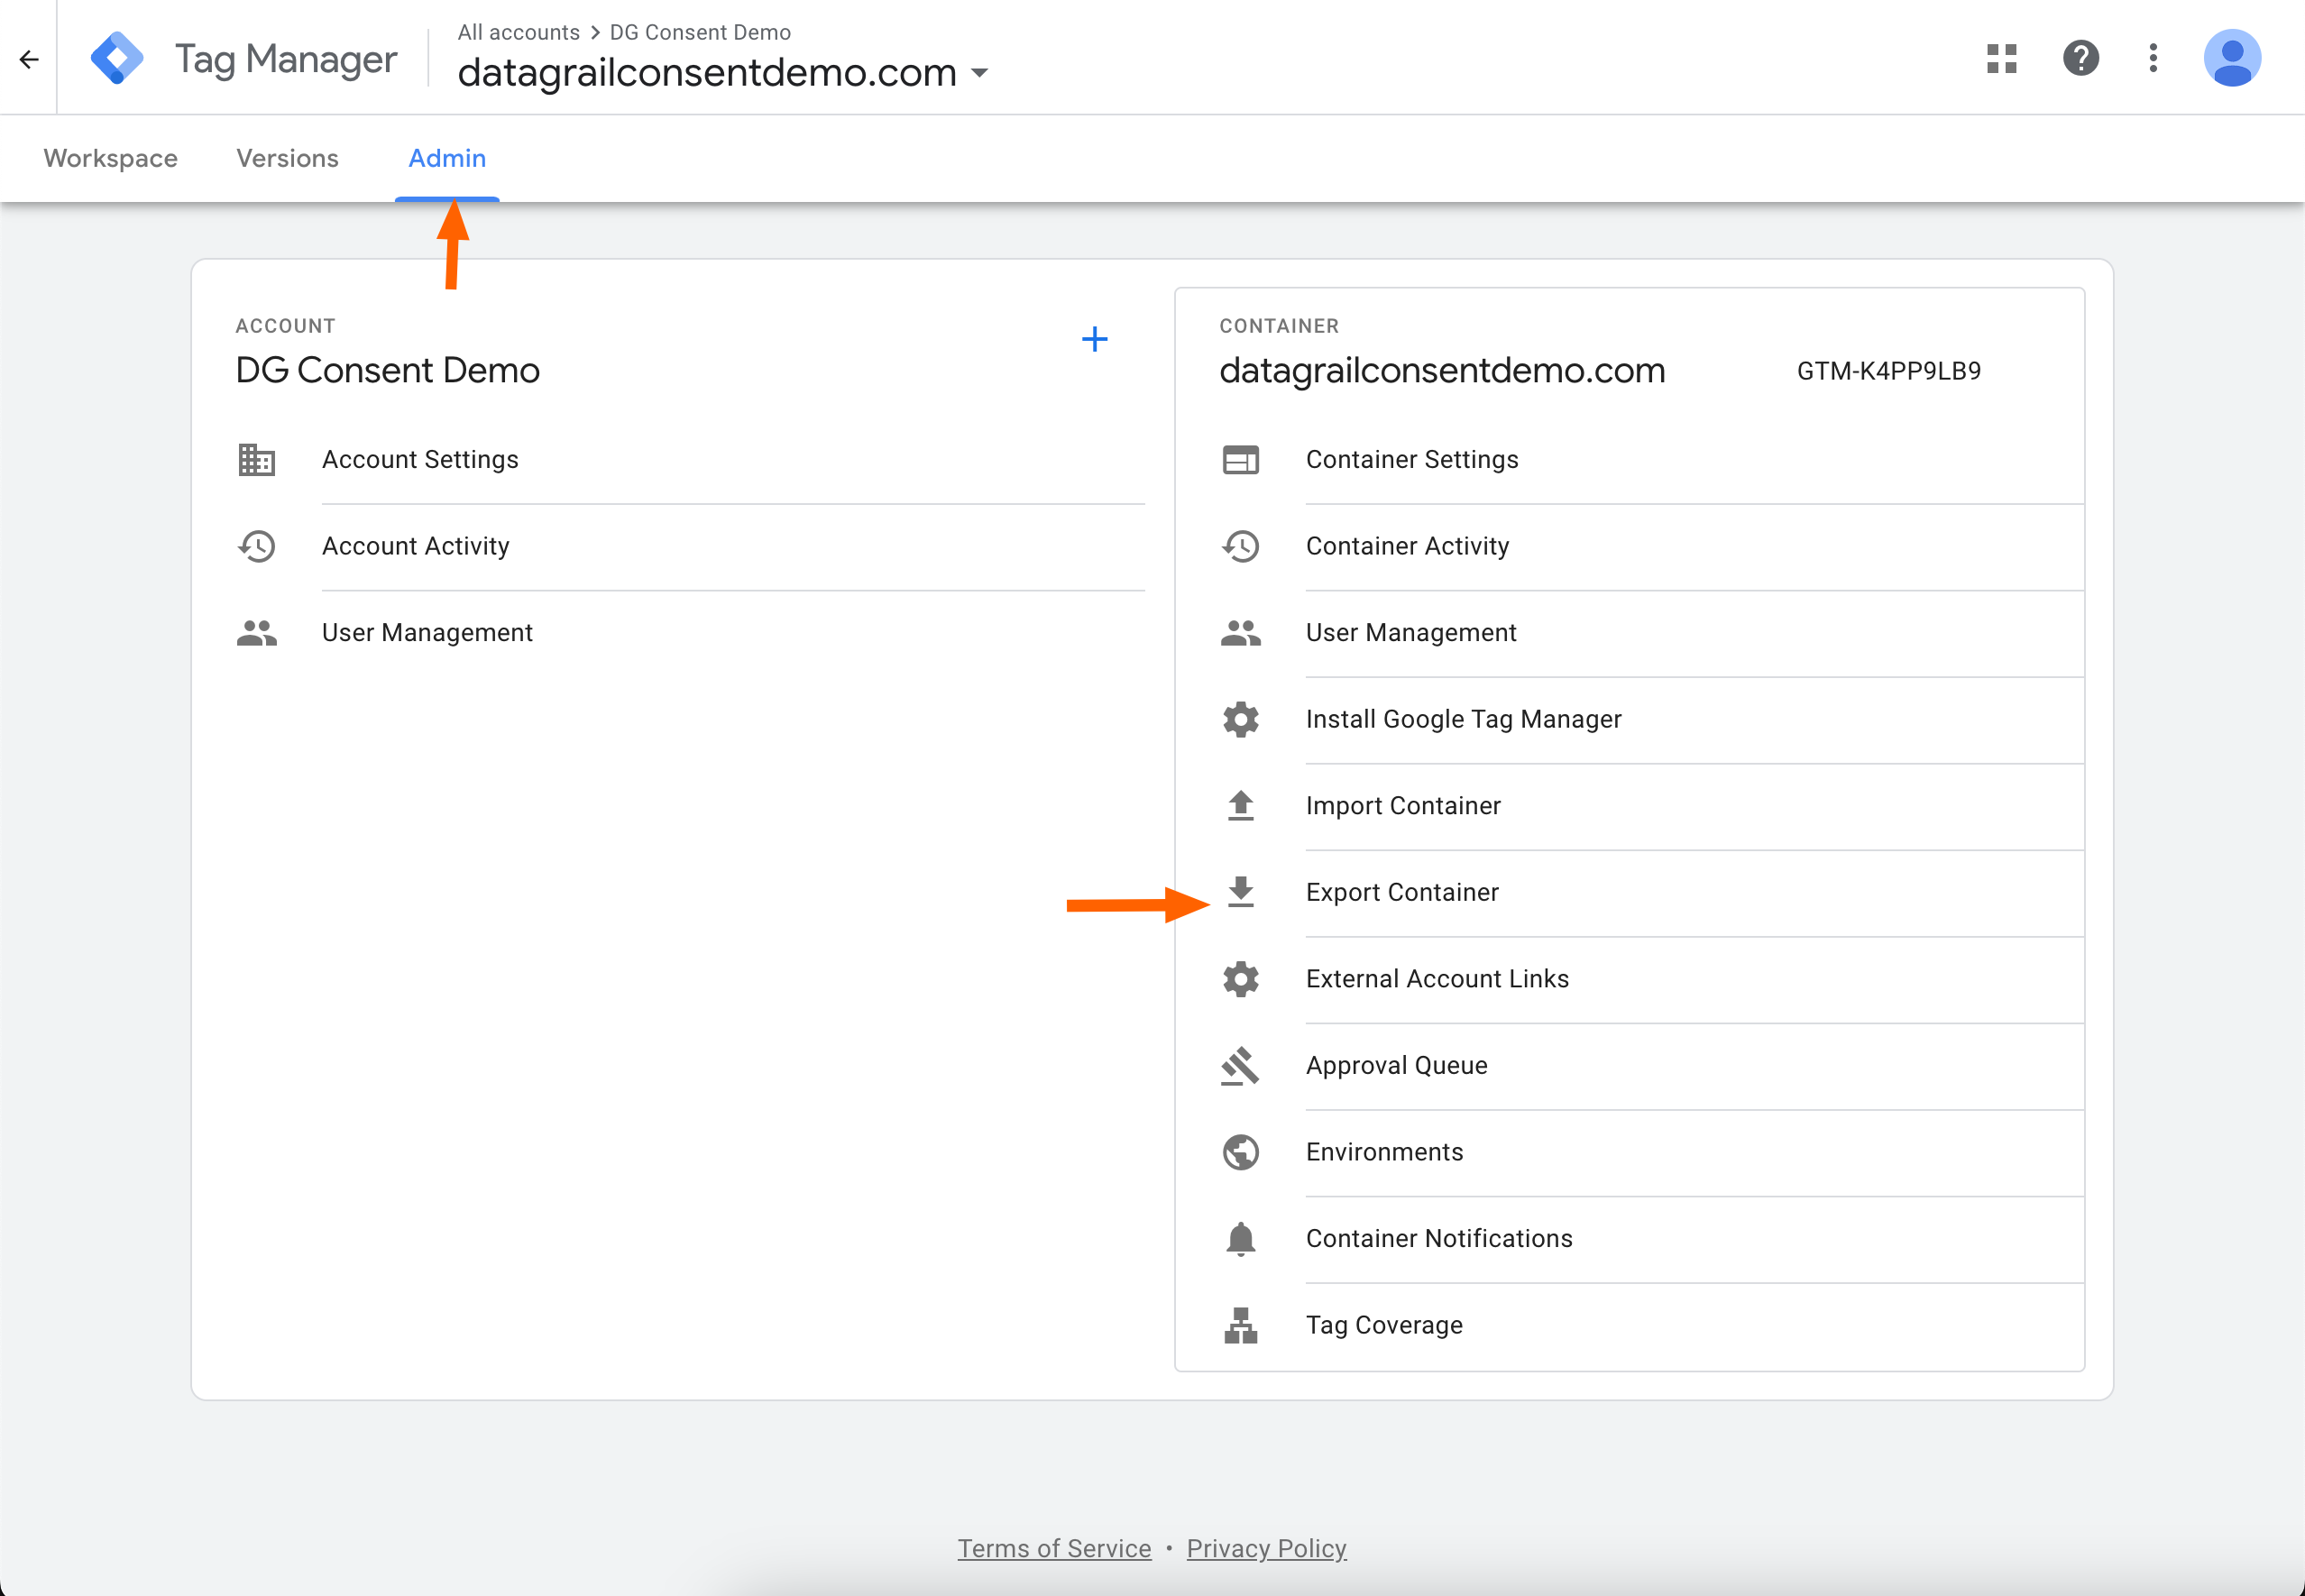Click the Approval Queue gavel icon
Image resolution: width=2305 pixels, height=1596 pixels.
1240,1066
